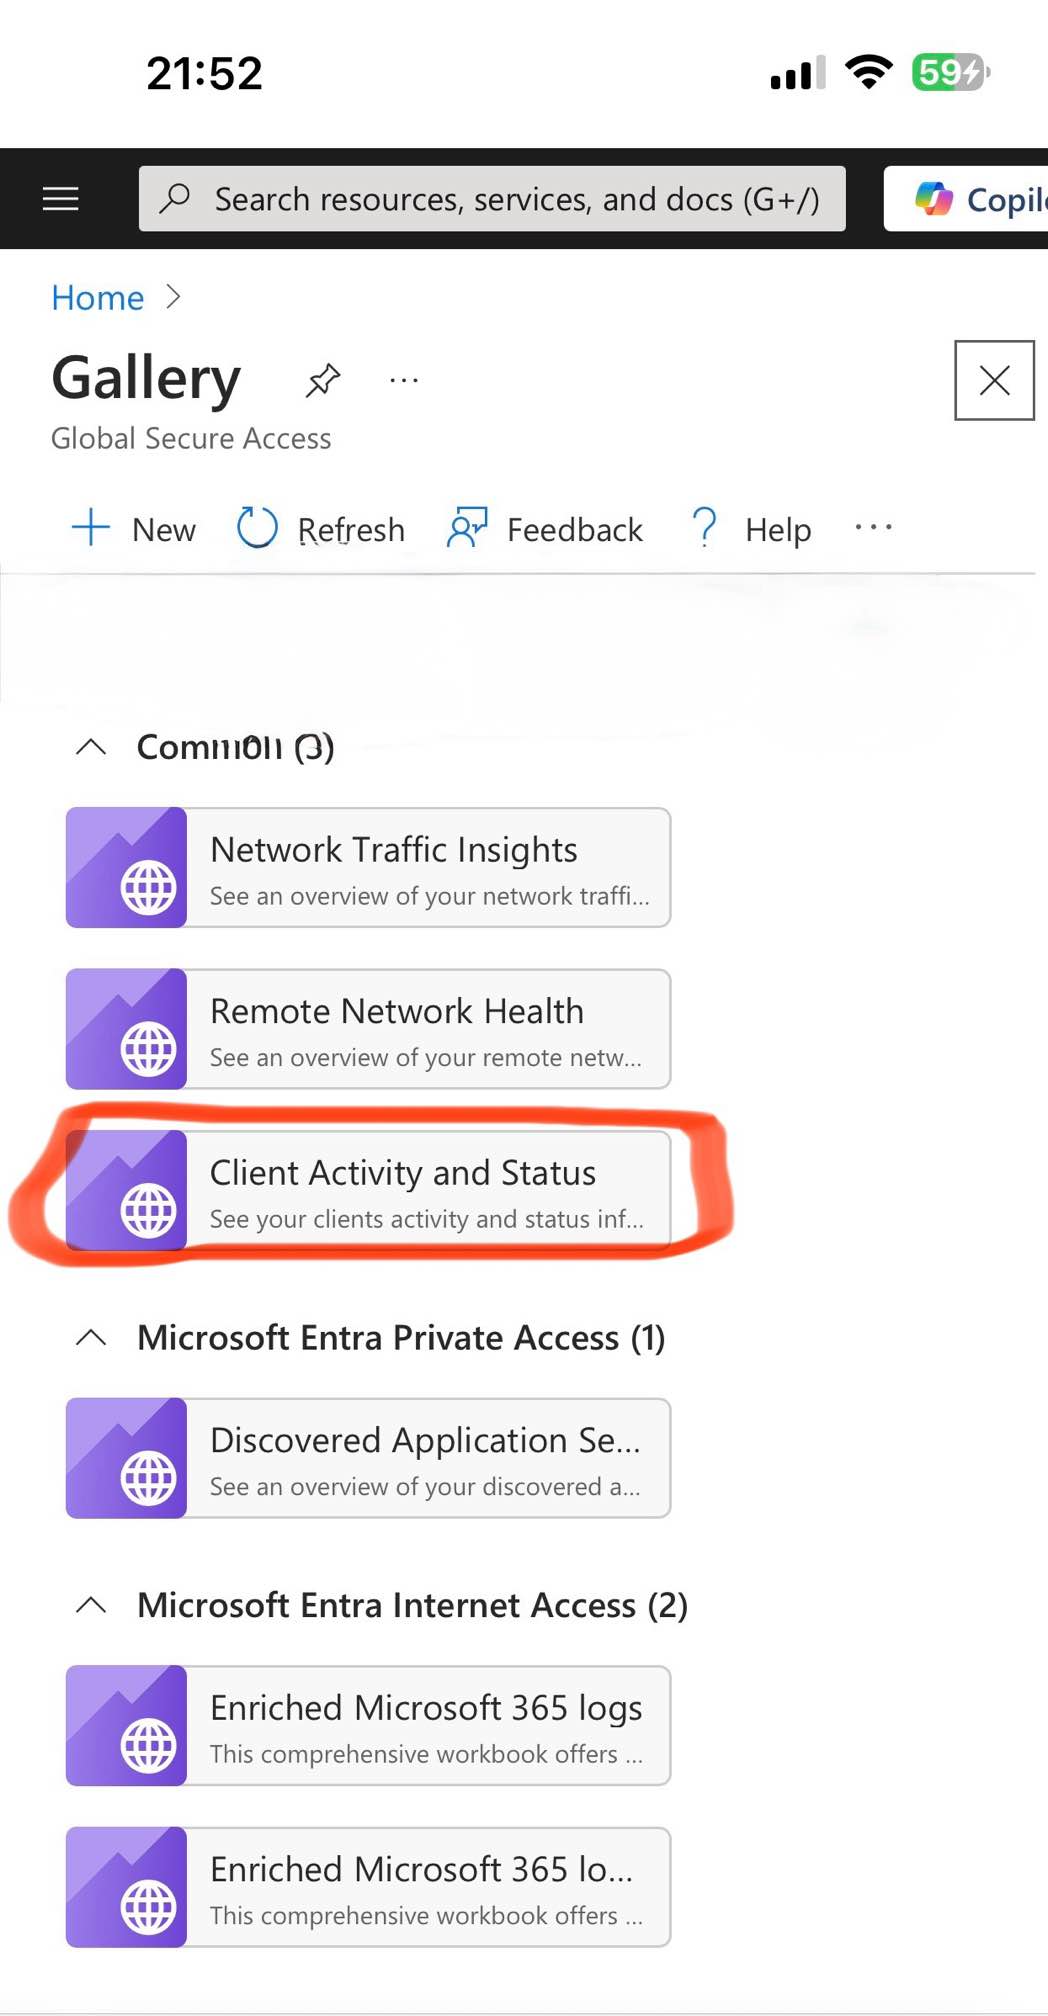Open the toolbar overflow ellipsis menu
The height and width of the screenshot is (2016, 1048).
[873, 527]
